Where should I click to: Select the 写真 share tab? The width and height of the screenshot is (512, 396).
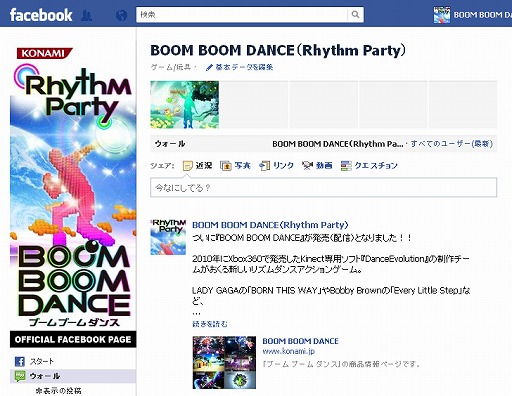tap(242, 165)
